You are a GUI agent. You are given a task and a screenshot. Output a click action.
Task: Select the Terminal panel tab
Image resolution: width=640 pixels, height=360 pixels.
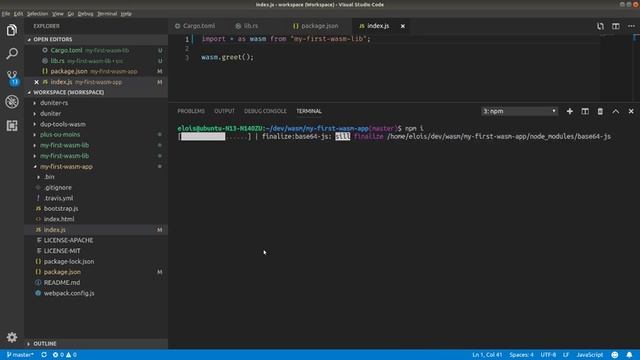click(x=309, y=111)
